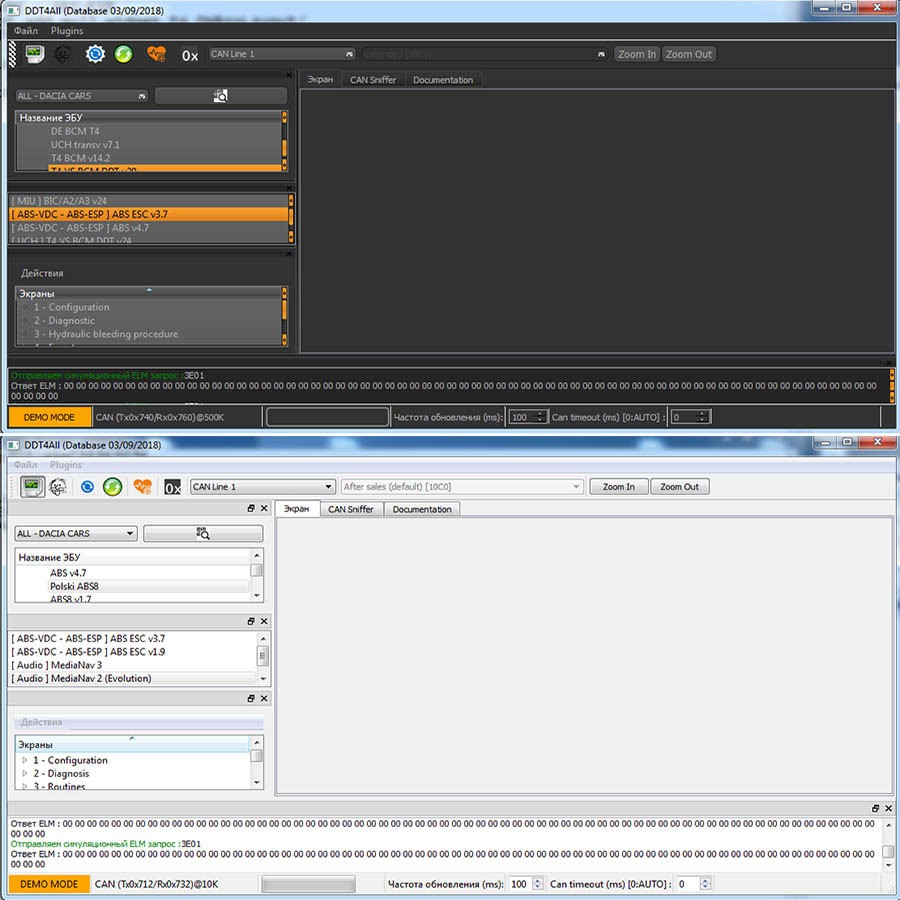Image resolution: width=900 pixels, height=900 pixels.
Task: Open the CAN Line 1 dropdown in the light window
Action: click(262, 487)
